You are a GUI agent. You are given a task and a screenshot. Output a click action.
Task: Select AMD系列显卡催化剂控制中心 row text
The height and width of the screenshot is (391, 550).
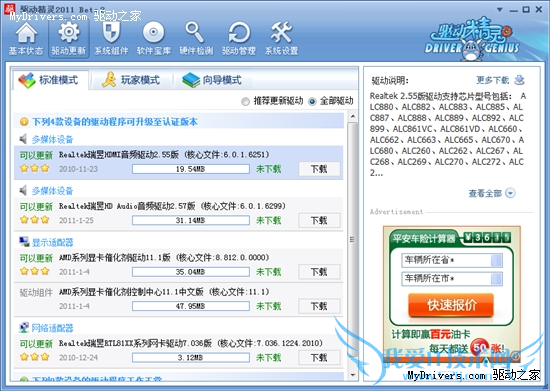coord(164,292)
